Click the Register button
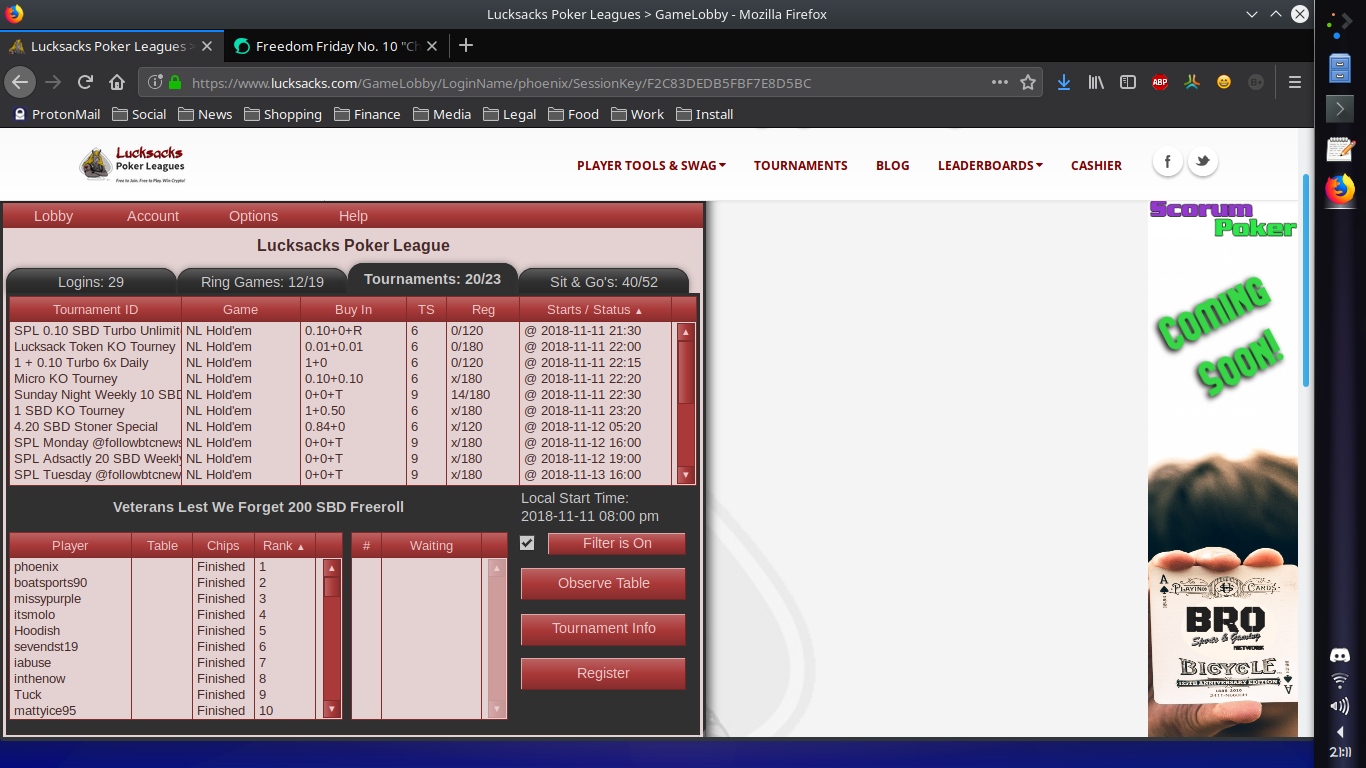This screenshot has height=768, width=1366. [x=603, y=673]
